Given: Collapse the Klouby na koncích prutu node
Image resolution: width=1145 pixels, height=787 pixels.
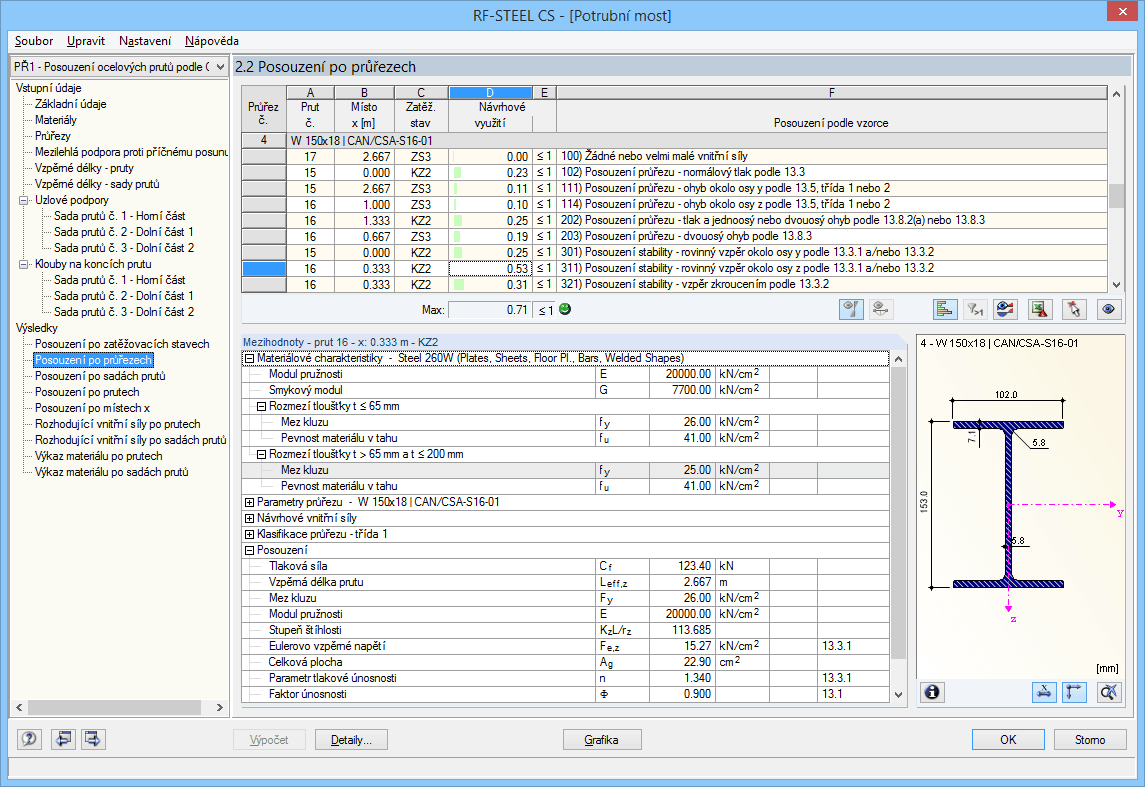Looking at the screenshot, I should pyautogui.click(x=23, y=264).
